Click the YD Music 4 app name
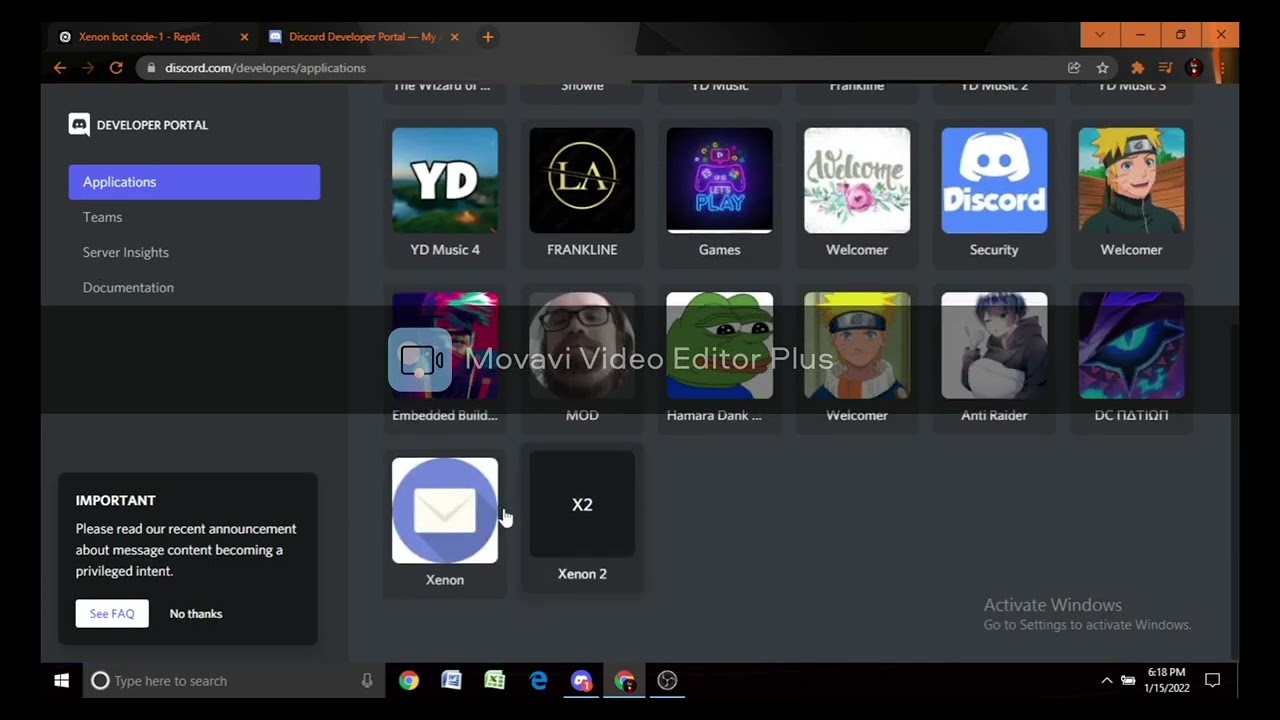 (445, 250)
